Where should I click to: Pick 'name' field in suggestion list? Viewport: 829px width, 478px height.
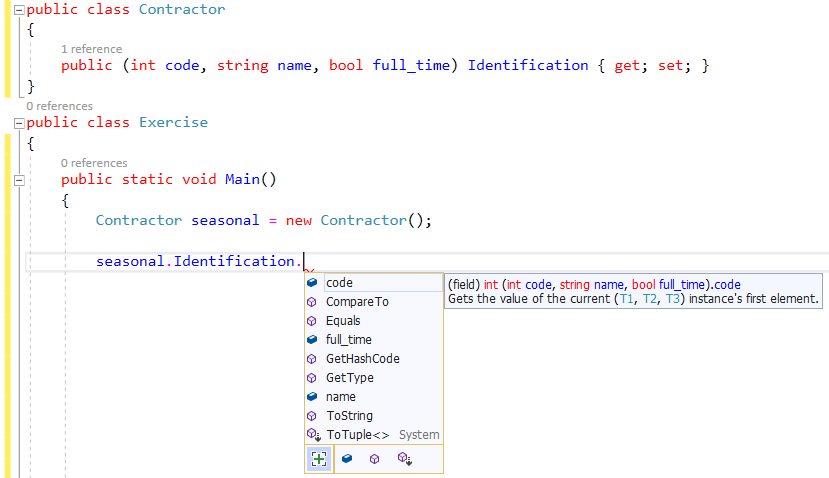[x=340, y=397]
